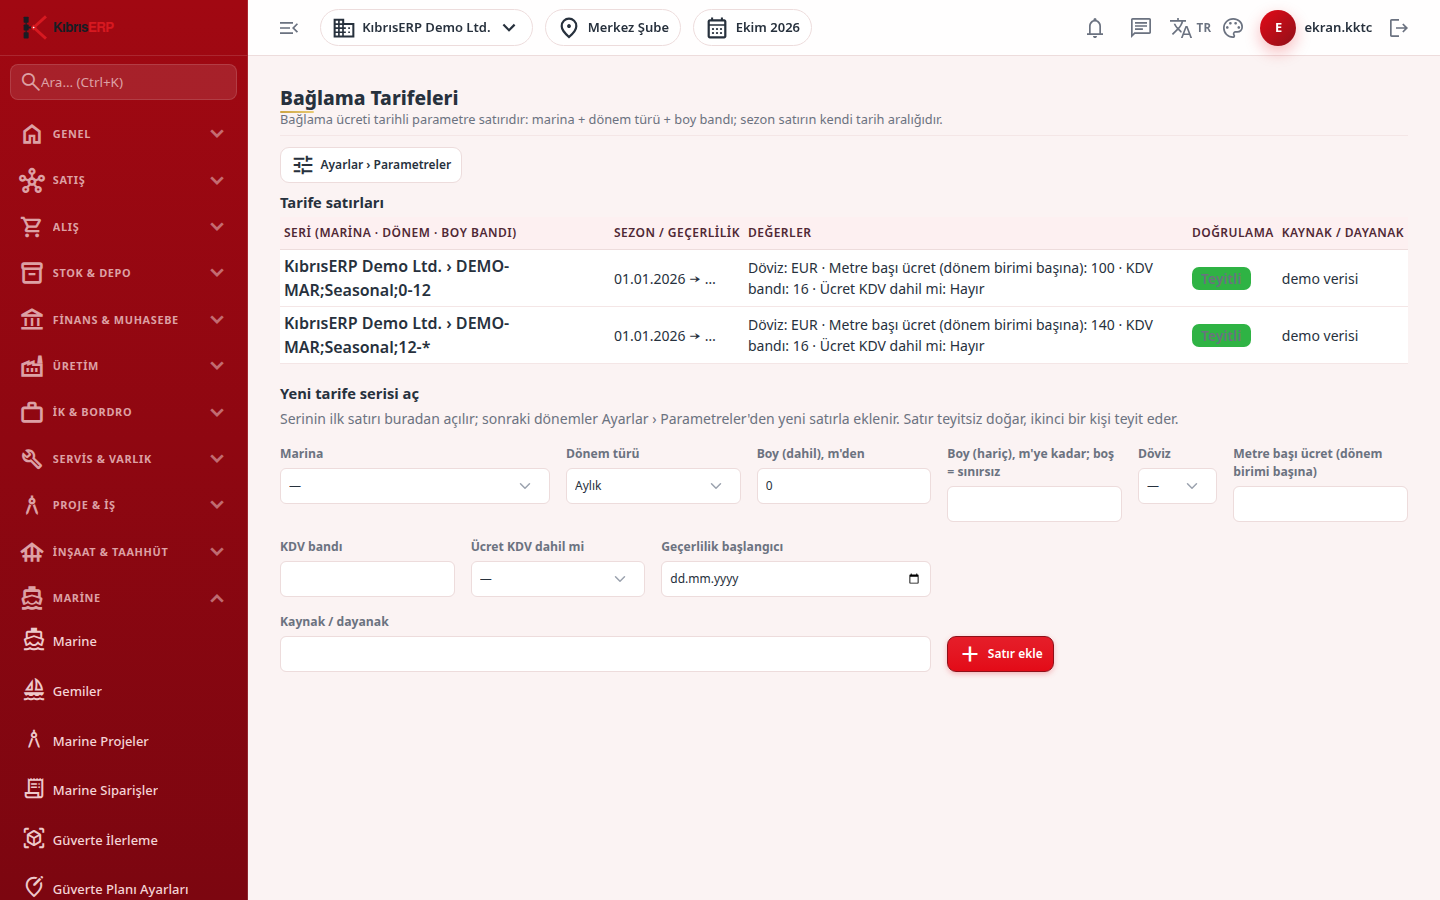Go to Güverte İlerleme
Viewport: 1440px width, 900px height.
[x=124, y=840]
